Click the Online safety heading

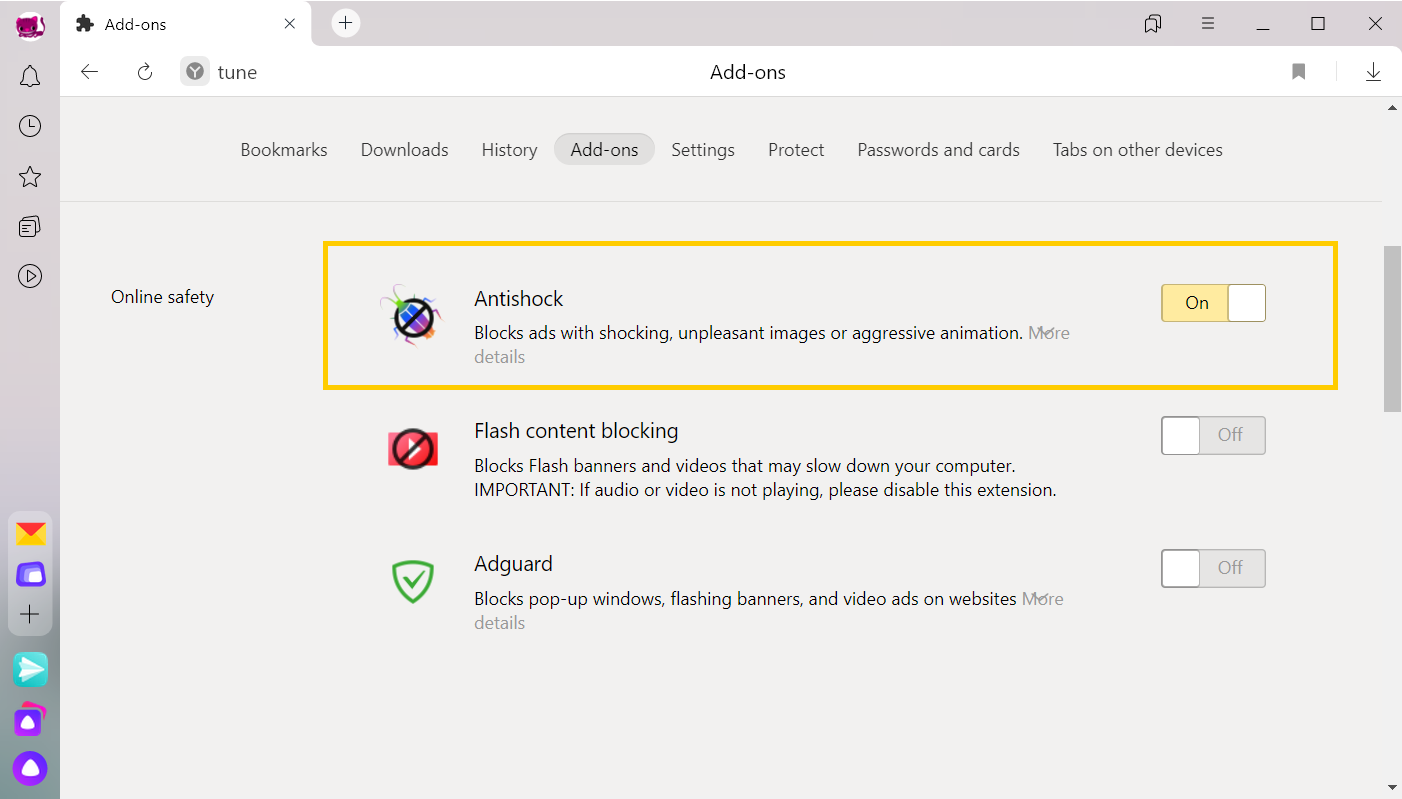click(x=162, y=297)
